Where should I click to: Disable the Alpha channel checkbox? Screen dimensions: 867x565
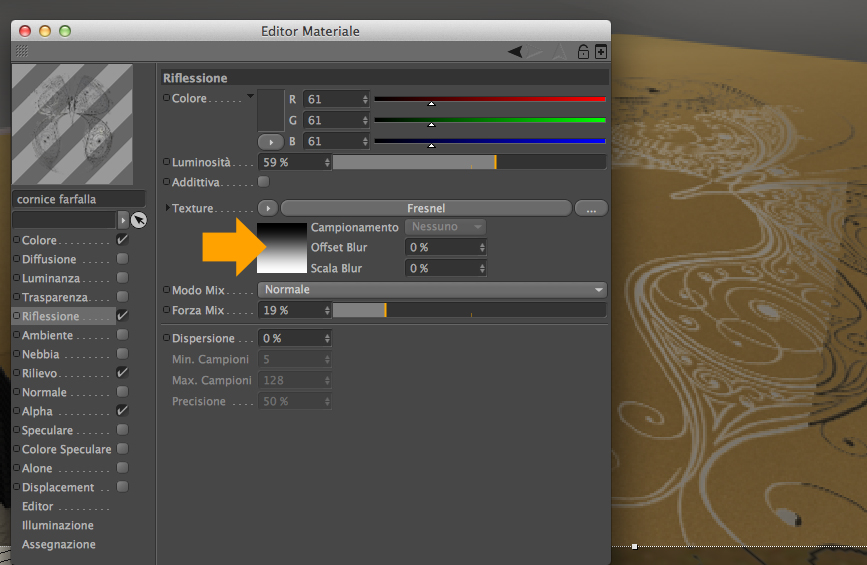[123, 411]
